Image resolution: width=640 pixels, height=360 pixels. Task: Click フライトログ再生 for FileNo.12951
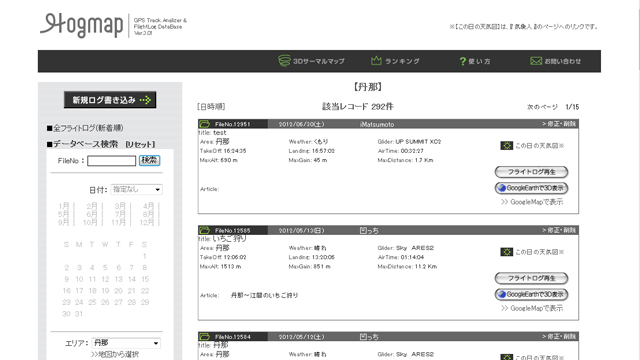(x=531, y=172)
